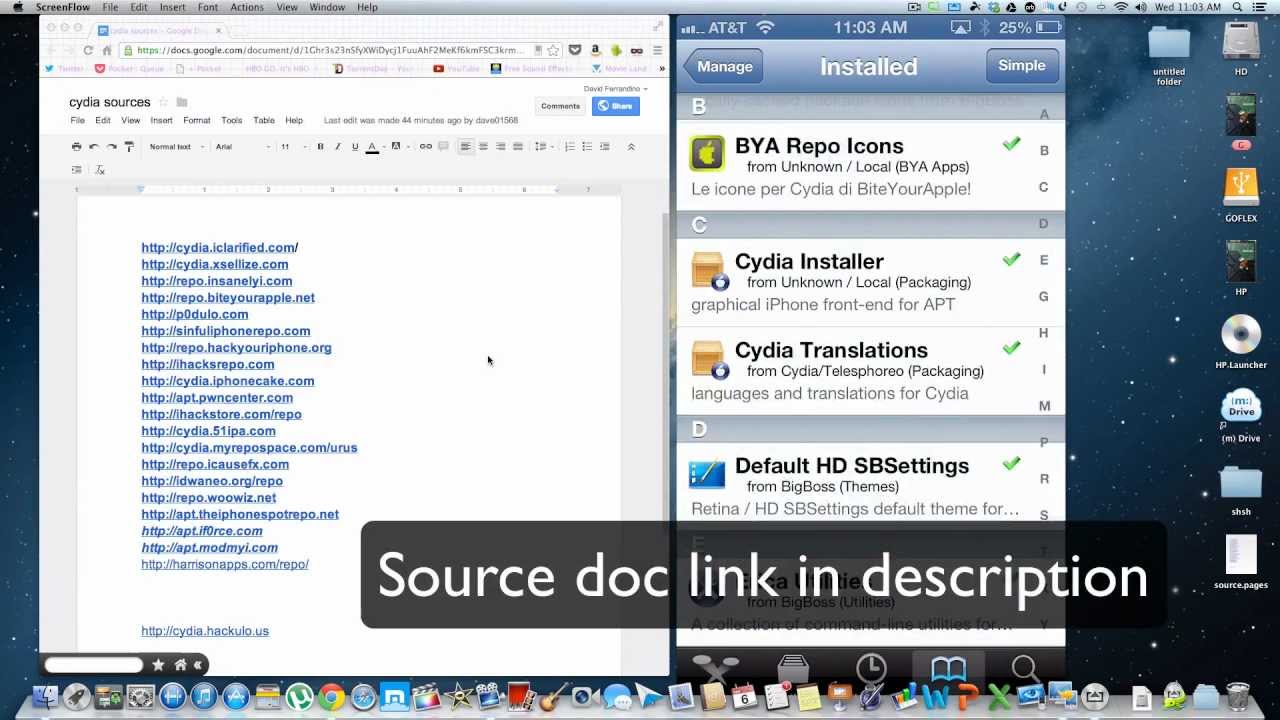Decrease indent in Docs toolbar
The height and width of the screenshot is (720, 1280).
[x=605, y=147]
